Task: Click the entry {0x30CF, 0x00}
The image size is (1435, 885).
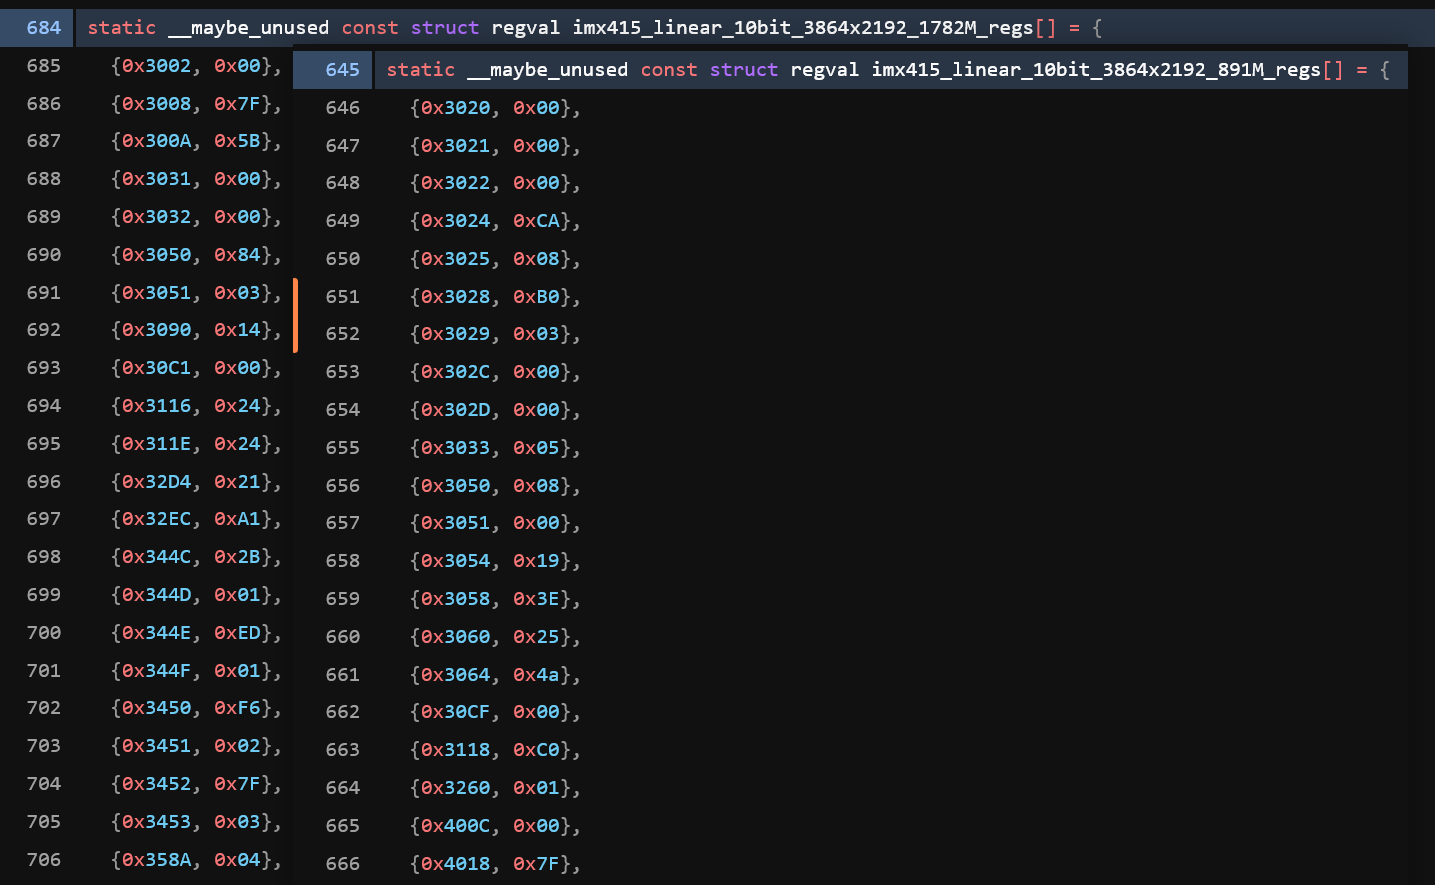Action: click(495, 712)
